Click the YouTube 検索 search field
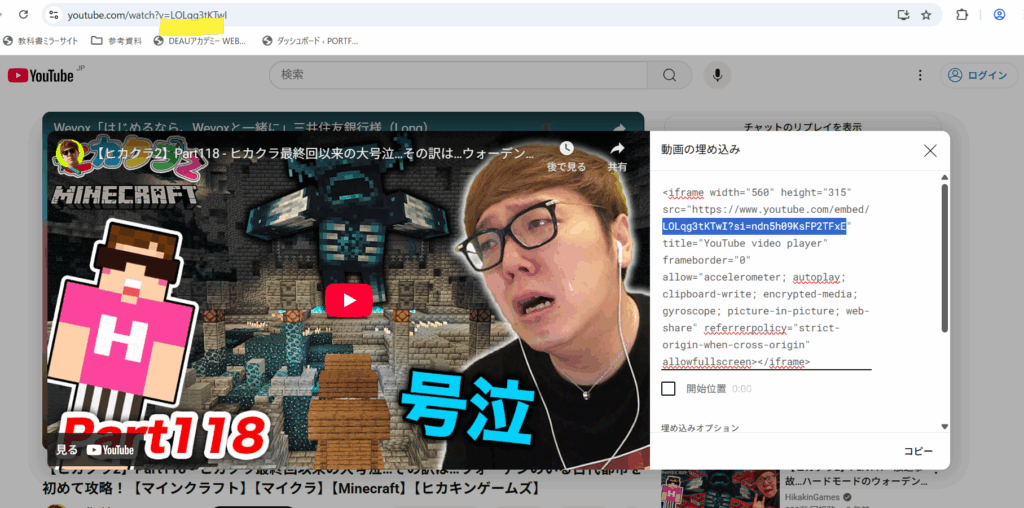 click(x=460, y=75)
